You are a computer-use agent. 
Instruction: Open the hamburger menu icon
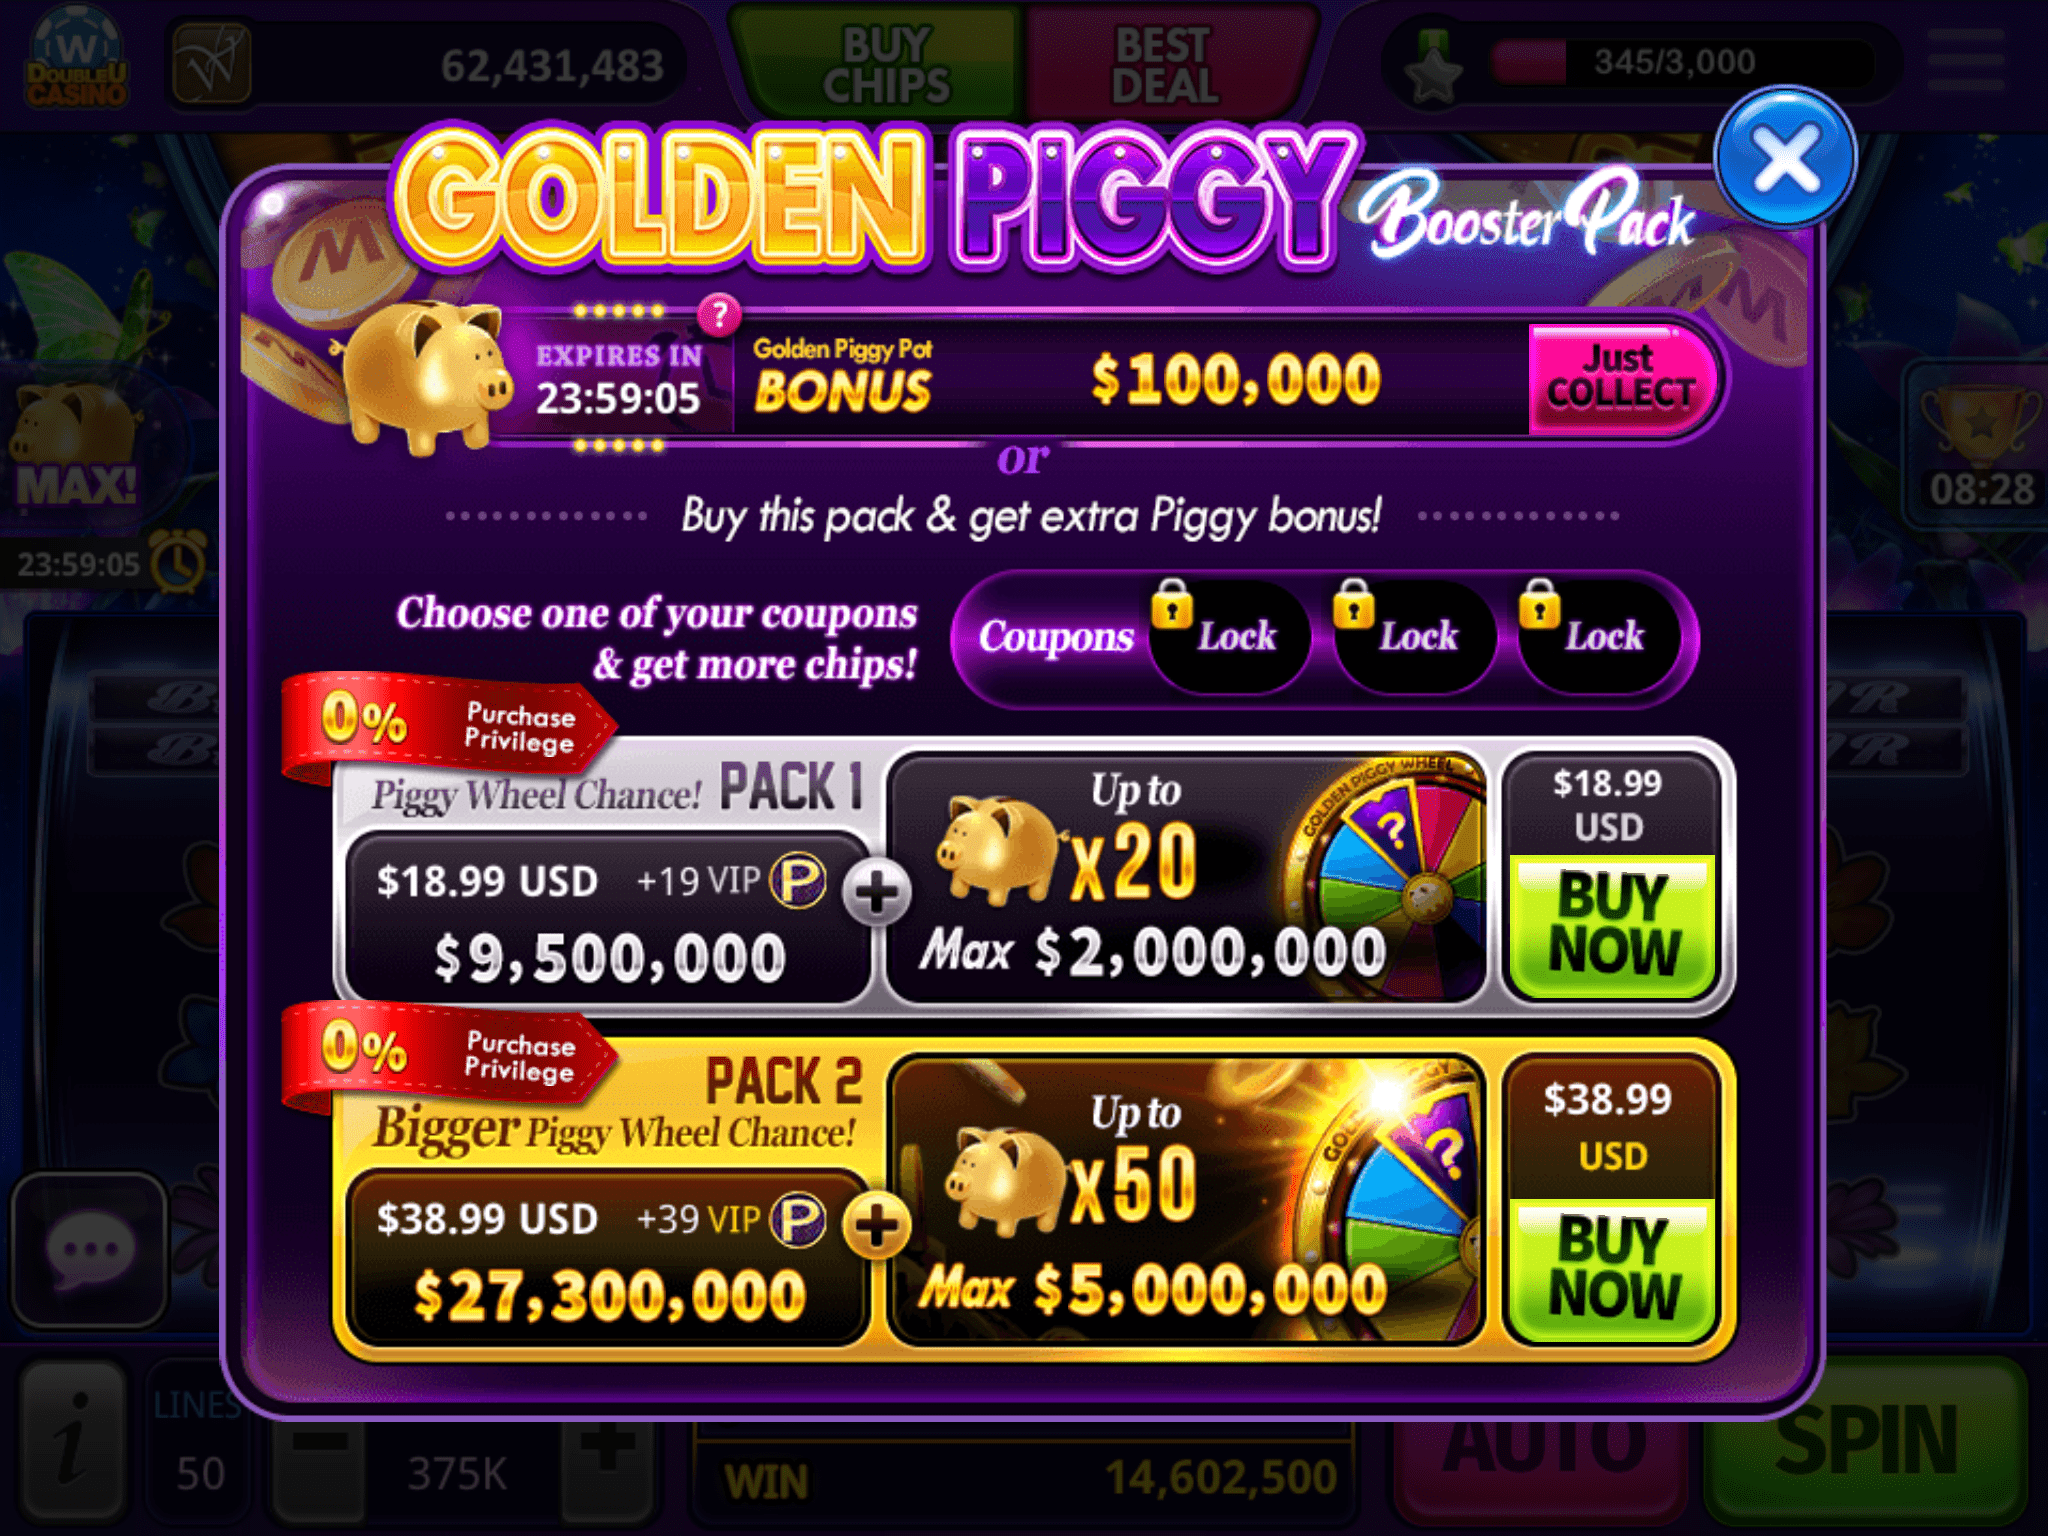(x=1966, y=60)
